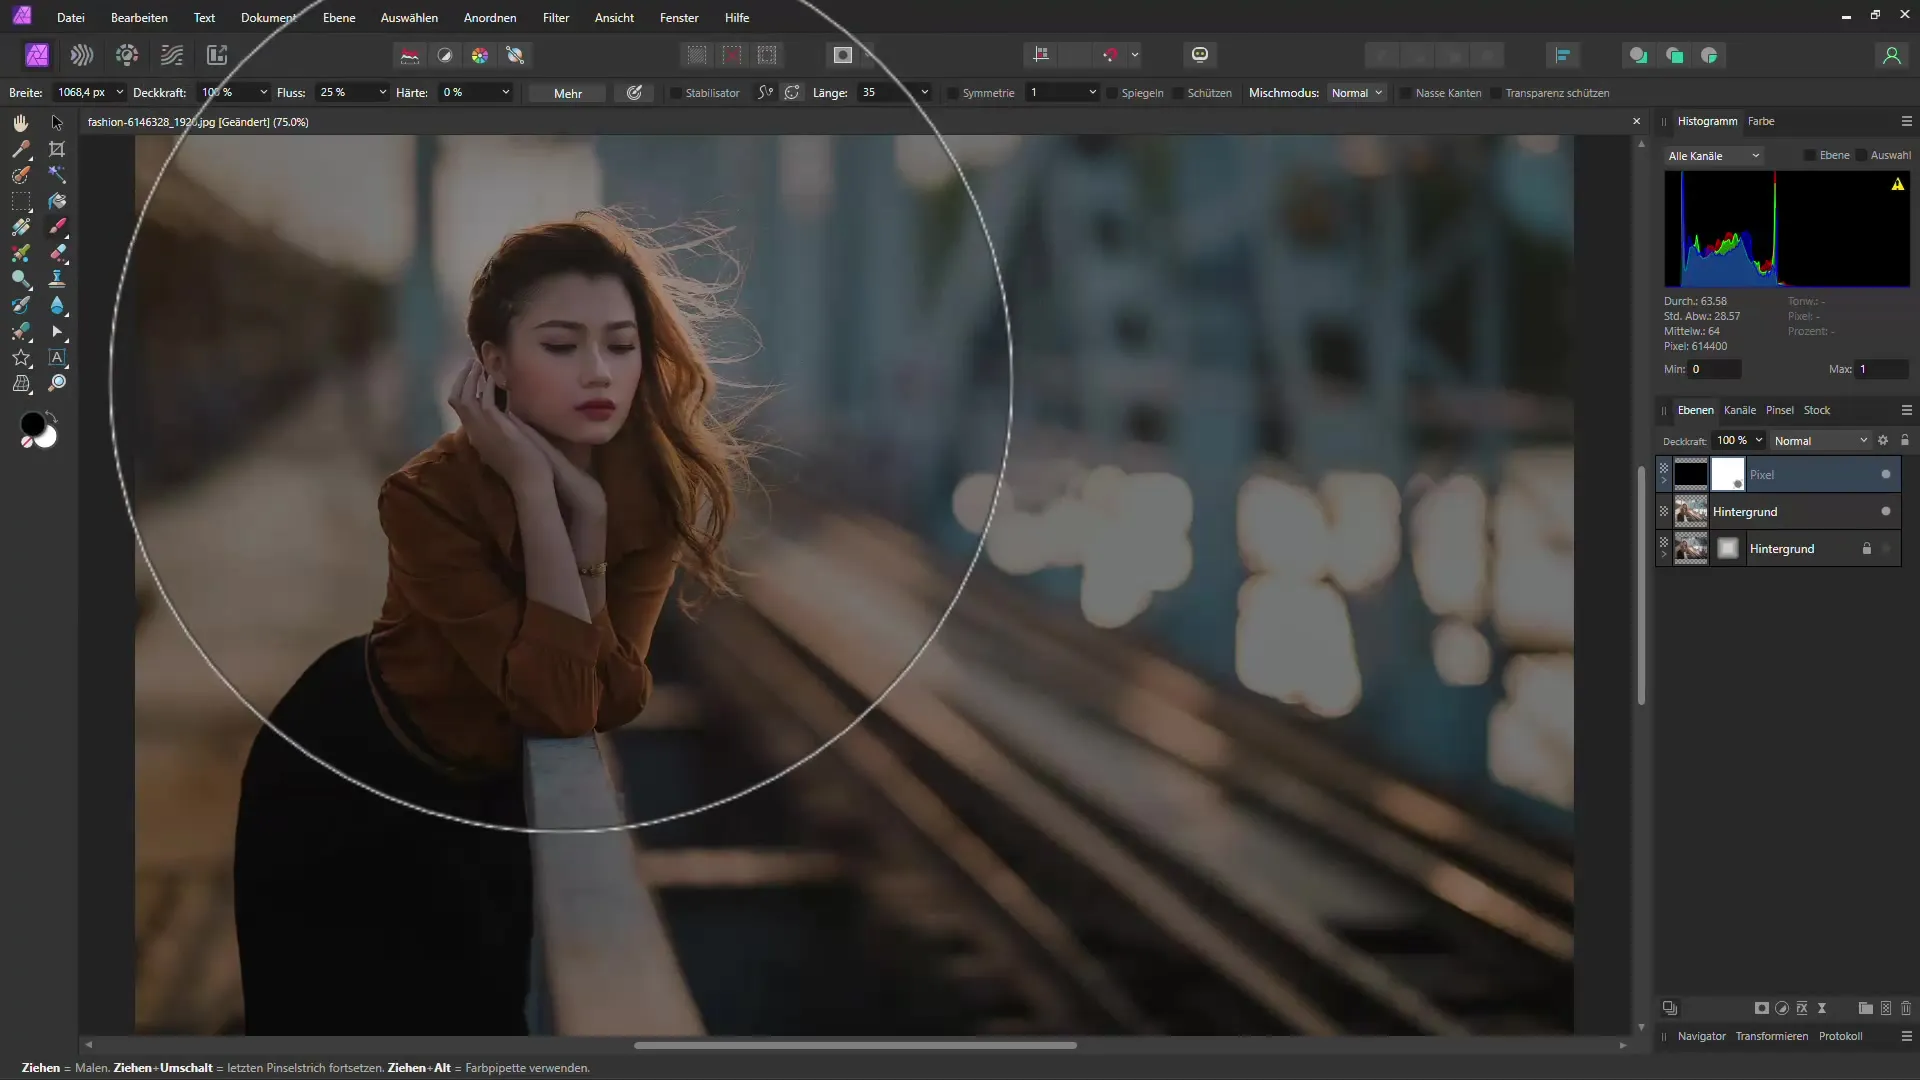Expand the Pixel layer group arrow
The width and height of the screenshot is (1920, 1080).
tap(1664, 481)
